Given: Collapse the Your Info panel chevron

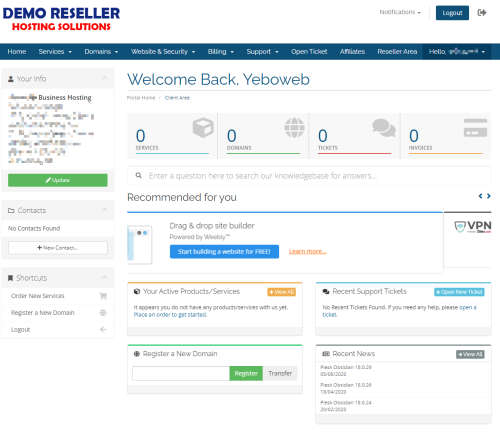Looking at the screenshot, I should pos(104,78).
